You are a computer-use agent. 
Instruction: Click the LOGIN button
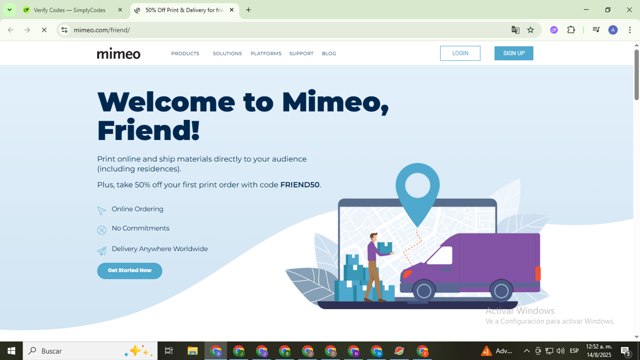[x=460, y=53]
